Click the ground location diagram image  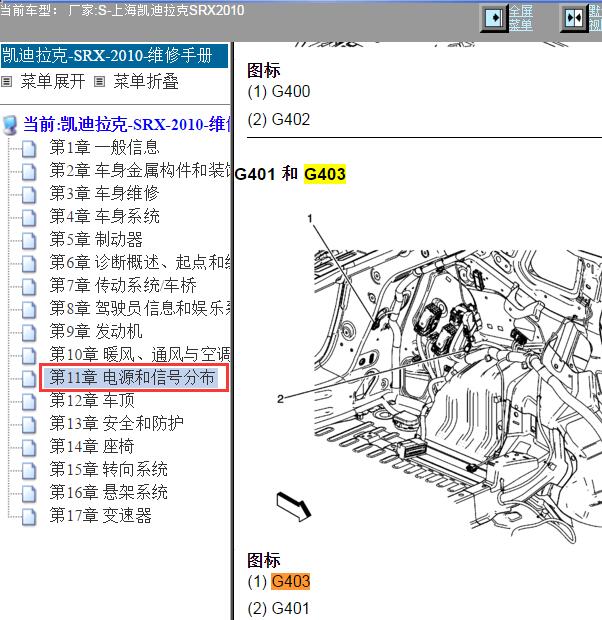pos(439,378)
